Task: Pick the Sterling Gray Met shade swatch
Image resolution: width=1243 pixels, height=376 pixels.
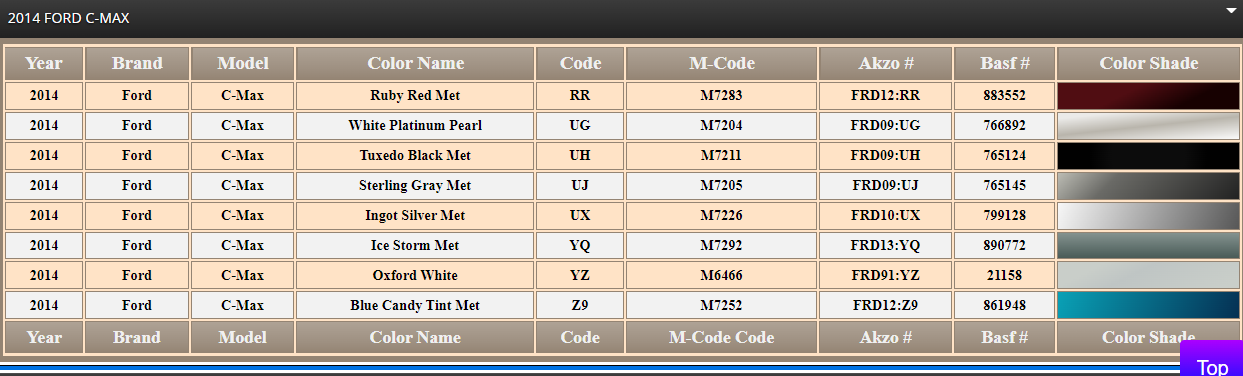Action: (x=1148, y=186)
